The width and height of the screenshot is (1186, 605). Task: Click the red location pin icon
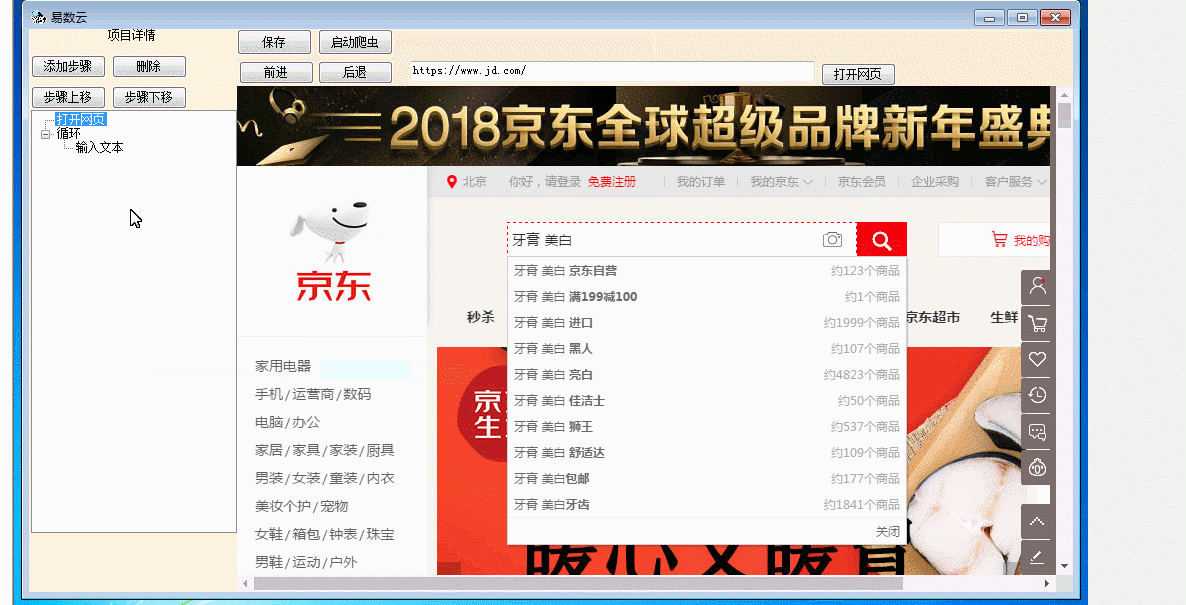[452, 182]
